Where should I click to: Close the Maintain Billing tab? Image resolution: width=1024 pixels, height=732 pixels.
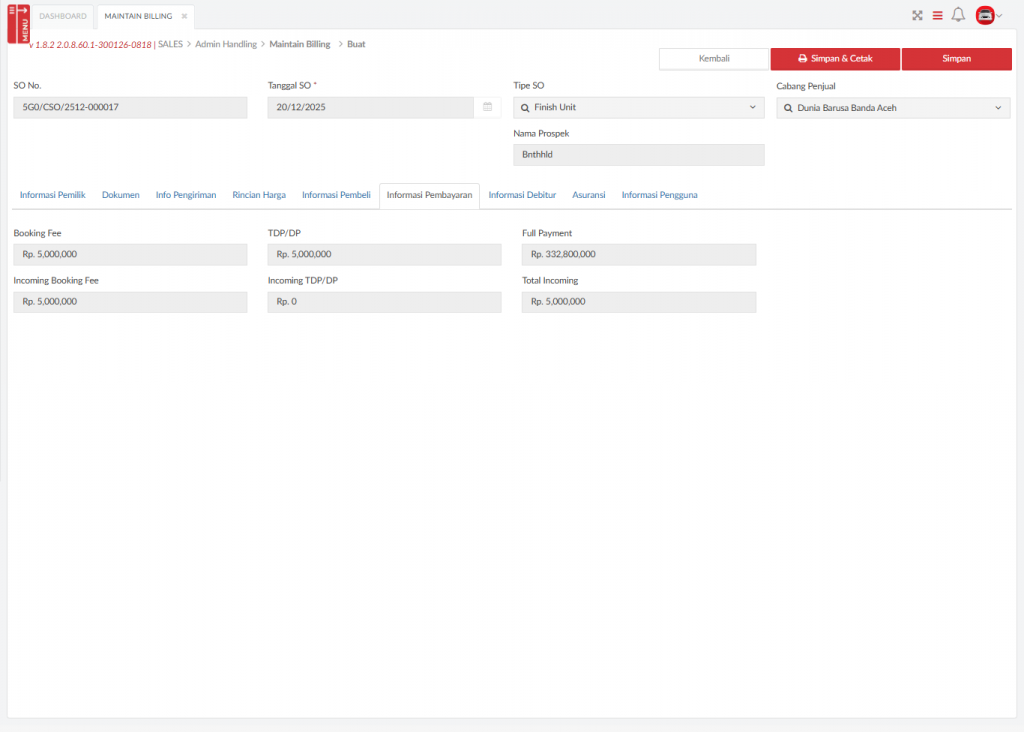184,16
